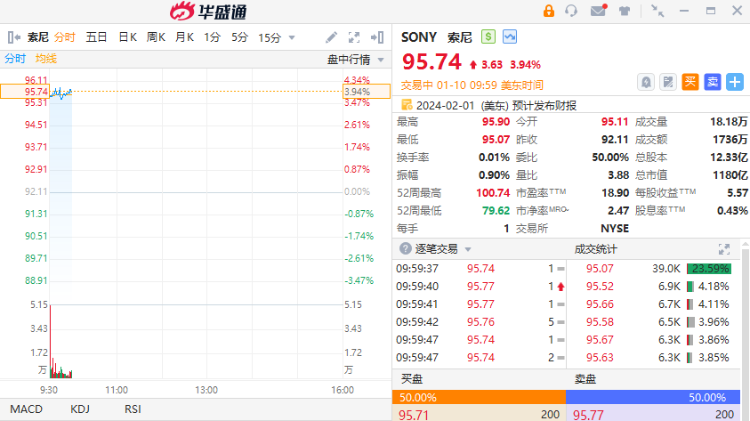Open the messages envelope icon
Viewport: 750px width, 421px height.
[598, 11]
